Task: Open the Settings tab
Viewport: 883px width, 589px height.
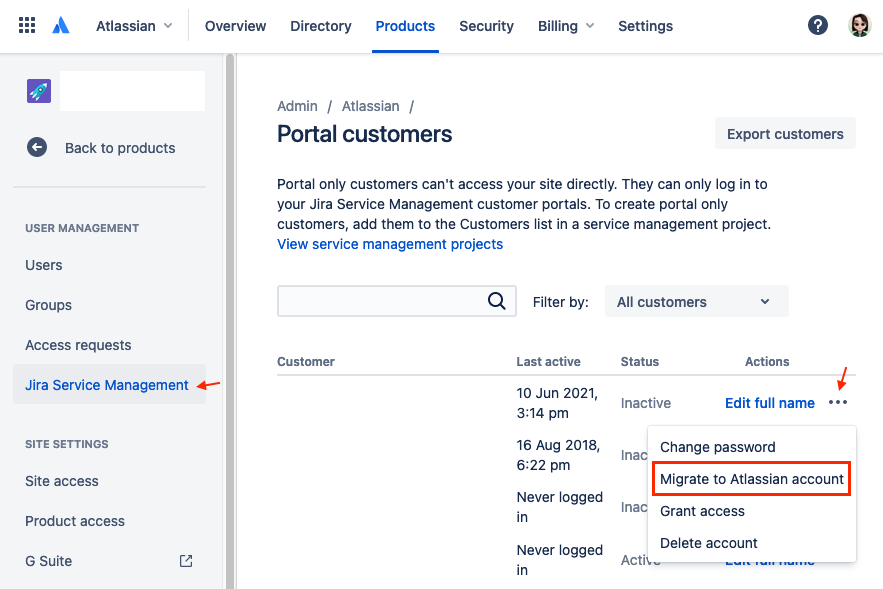Action: click(x=645, y=26)
